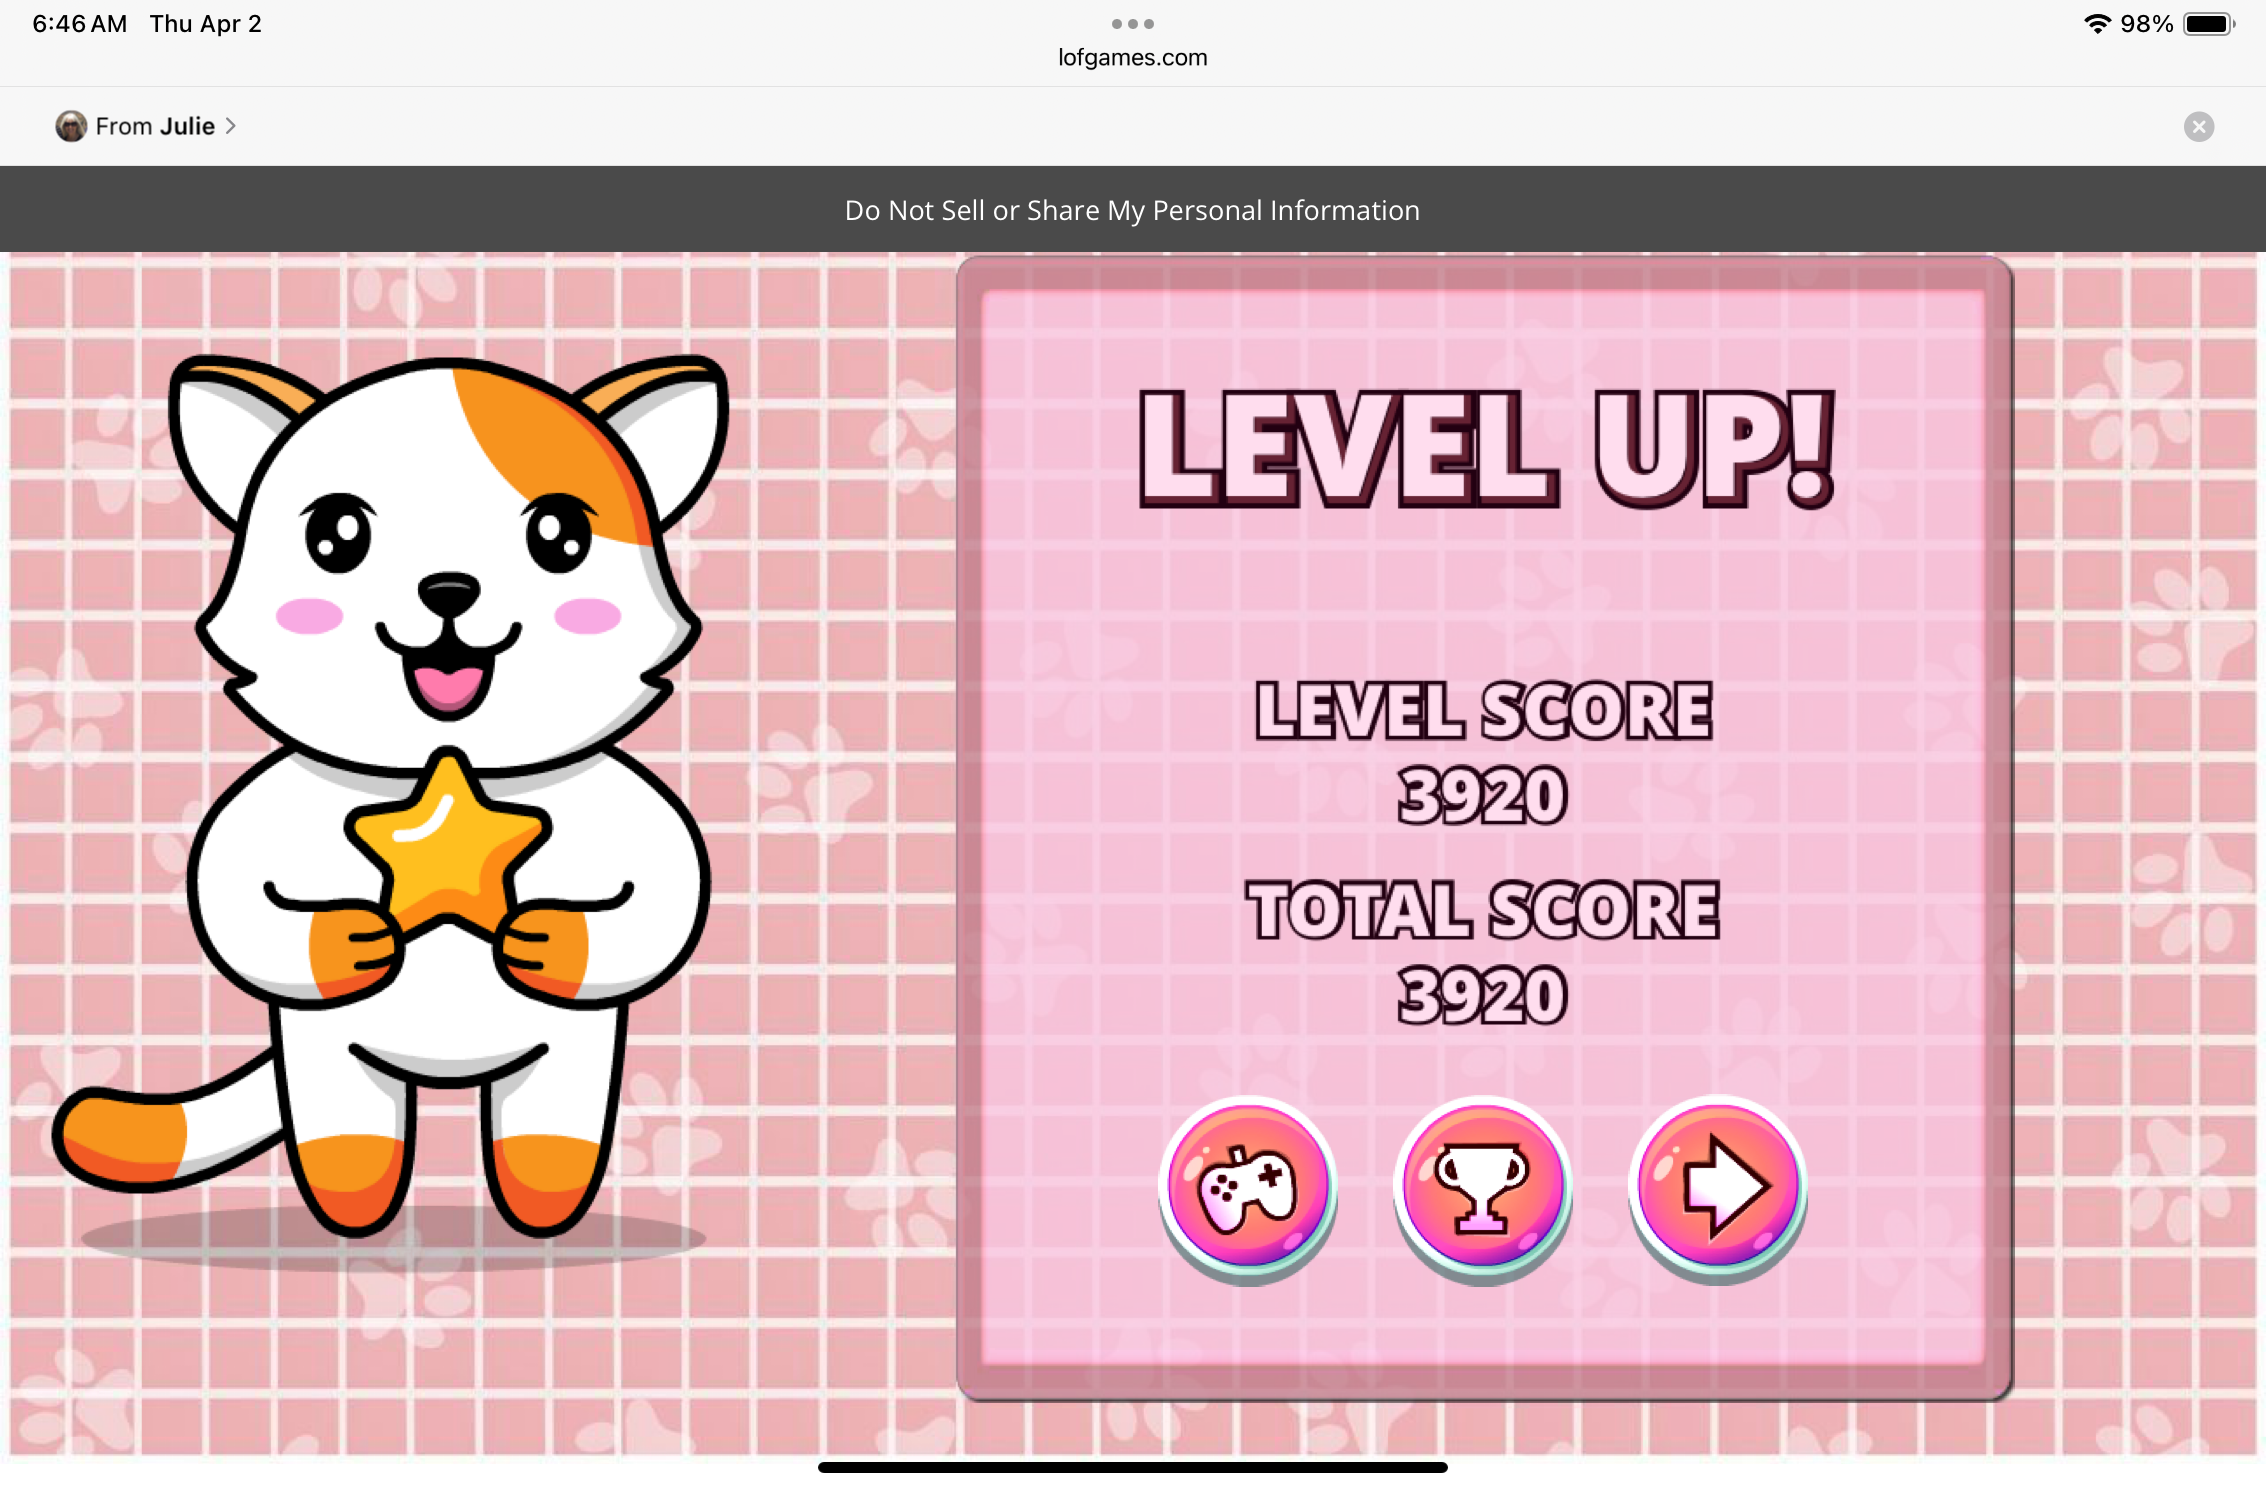Click the LEVEL UP! heading

pos(1486,448)
